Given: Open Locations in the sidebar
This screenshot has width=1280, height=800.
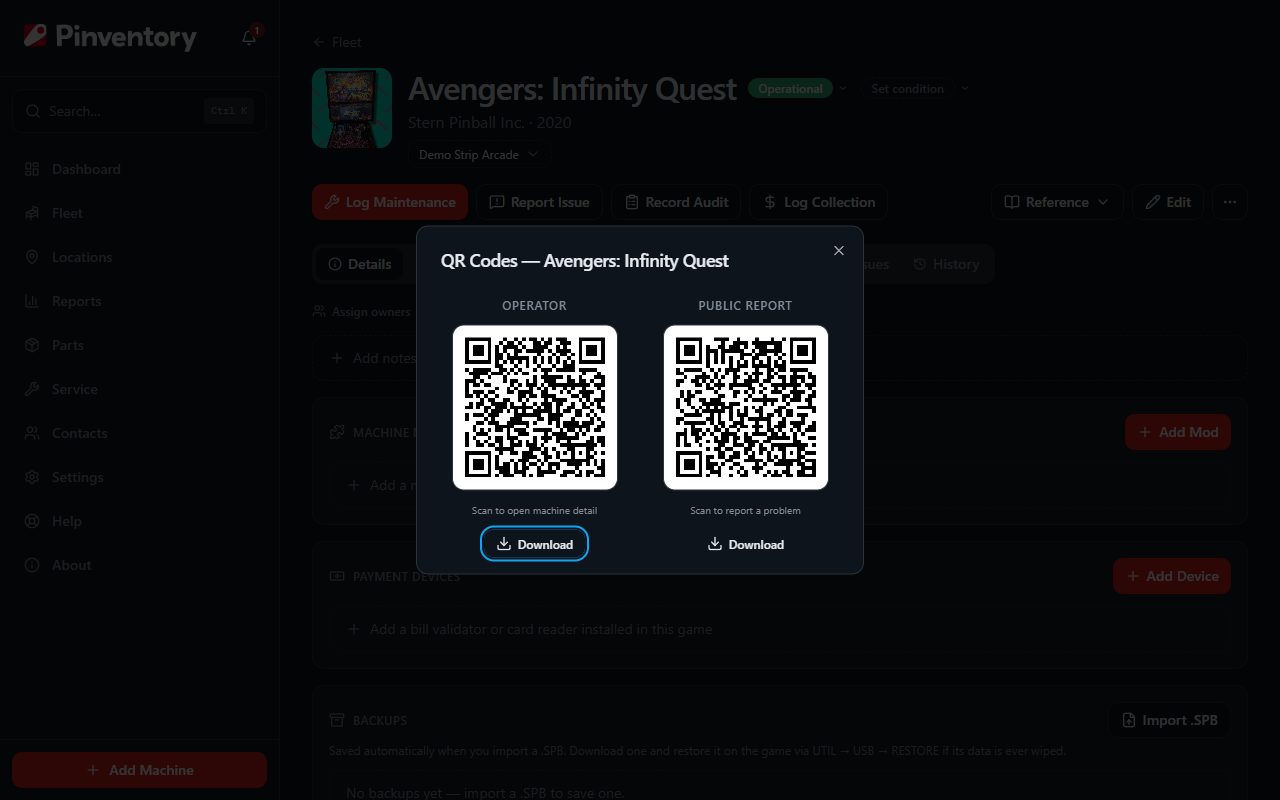Looking at the screenshot, I should pos(139,257).
